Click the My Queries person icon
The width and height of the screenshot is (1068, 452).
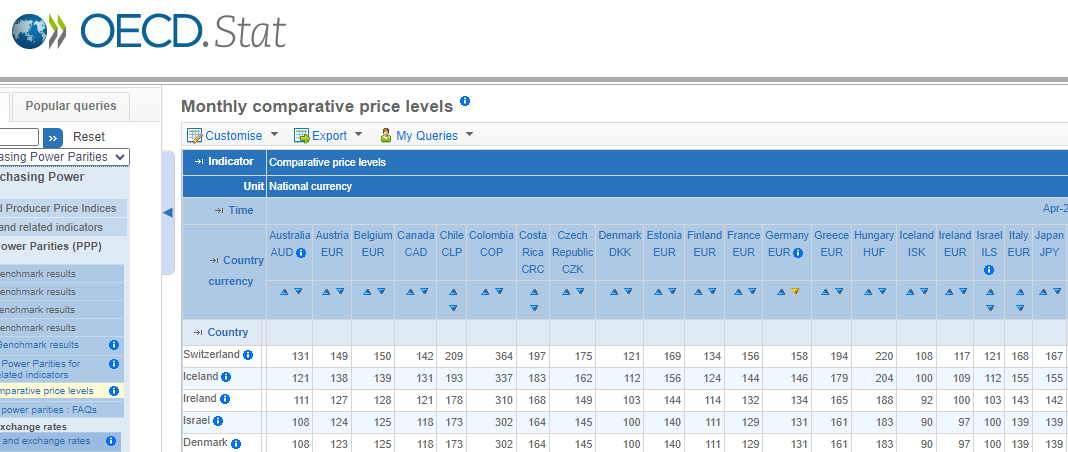[386, 135]
